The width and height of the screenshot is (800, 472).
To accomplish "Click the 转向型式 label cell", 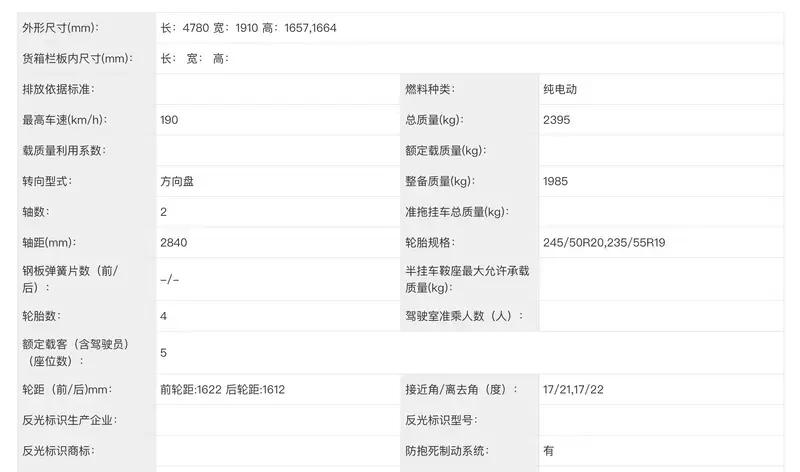I will coord(47,182).
